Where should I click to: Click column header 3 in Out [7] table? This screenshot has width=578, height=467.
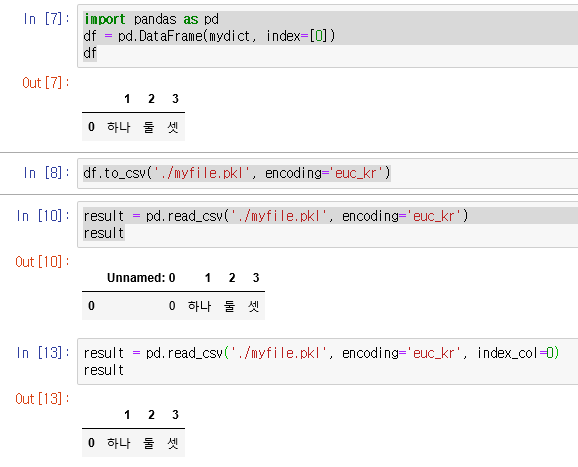175,99
